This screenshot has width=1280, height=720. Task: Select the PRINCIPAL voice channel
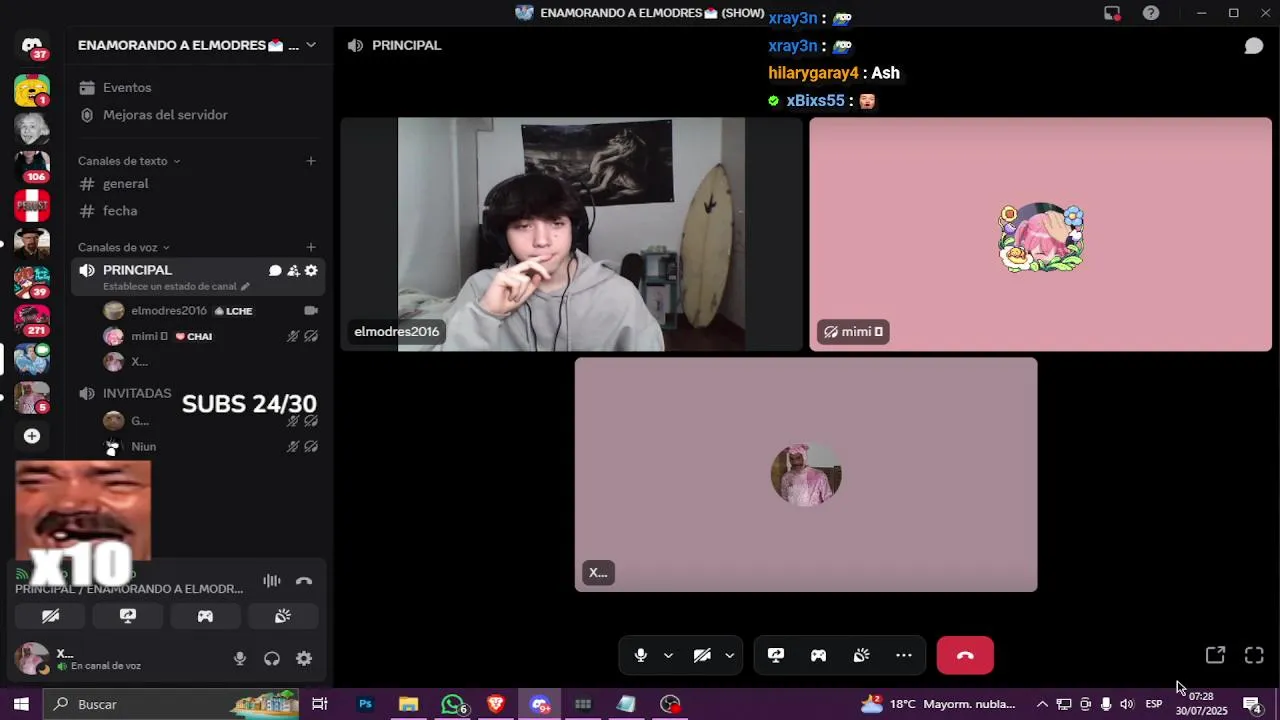137,270
